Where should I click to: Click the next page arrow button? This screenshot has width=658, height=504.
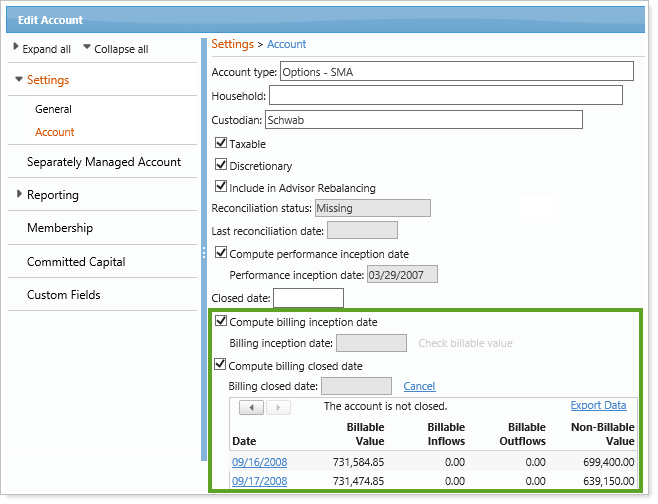(x=278, y=407)
